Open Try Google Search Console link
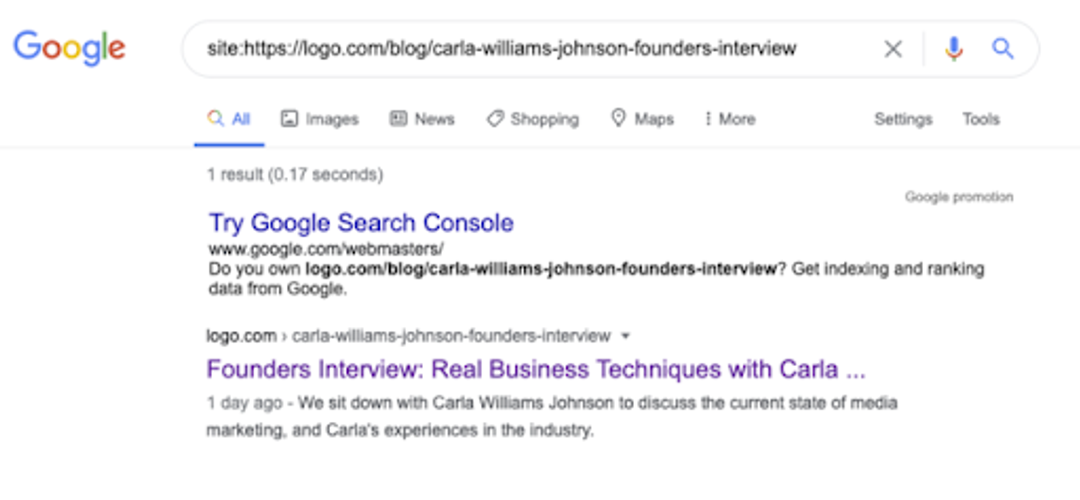This screenshot has width=1080, height=500. (361, 223)
